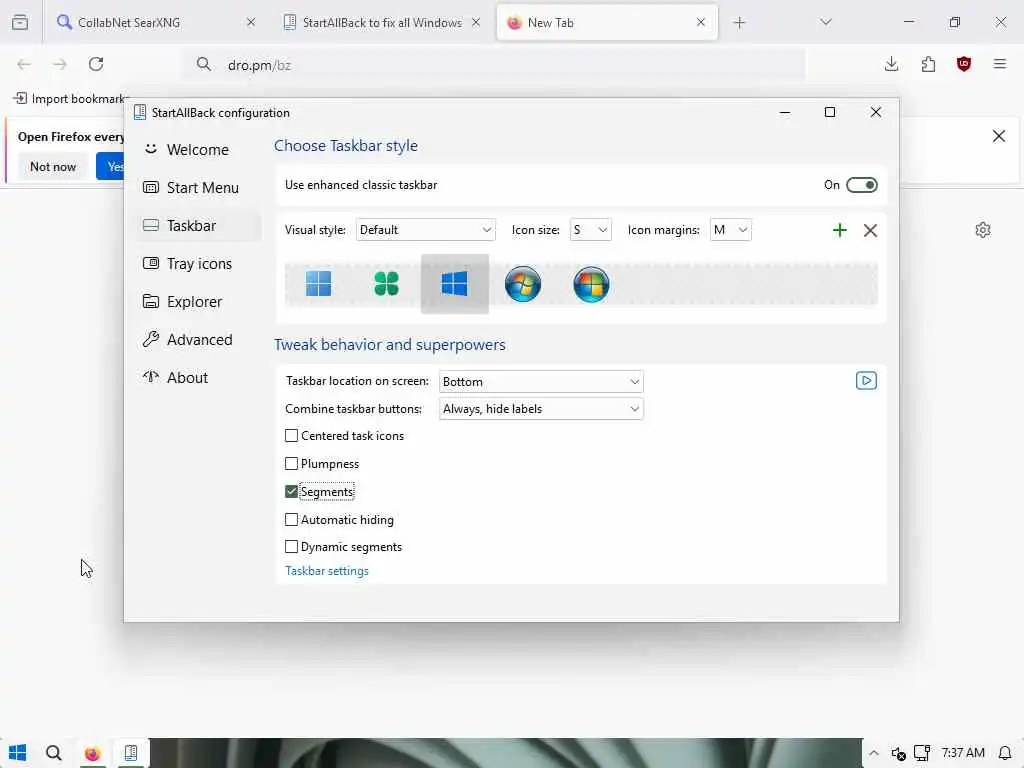Screen dimensions: 1024x768
Task: Open Combine taskbar buttons dropdown
Action: 541,409
